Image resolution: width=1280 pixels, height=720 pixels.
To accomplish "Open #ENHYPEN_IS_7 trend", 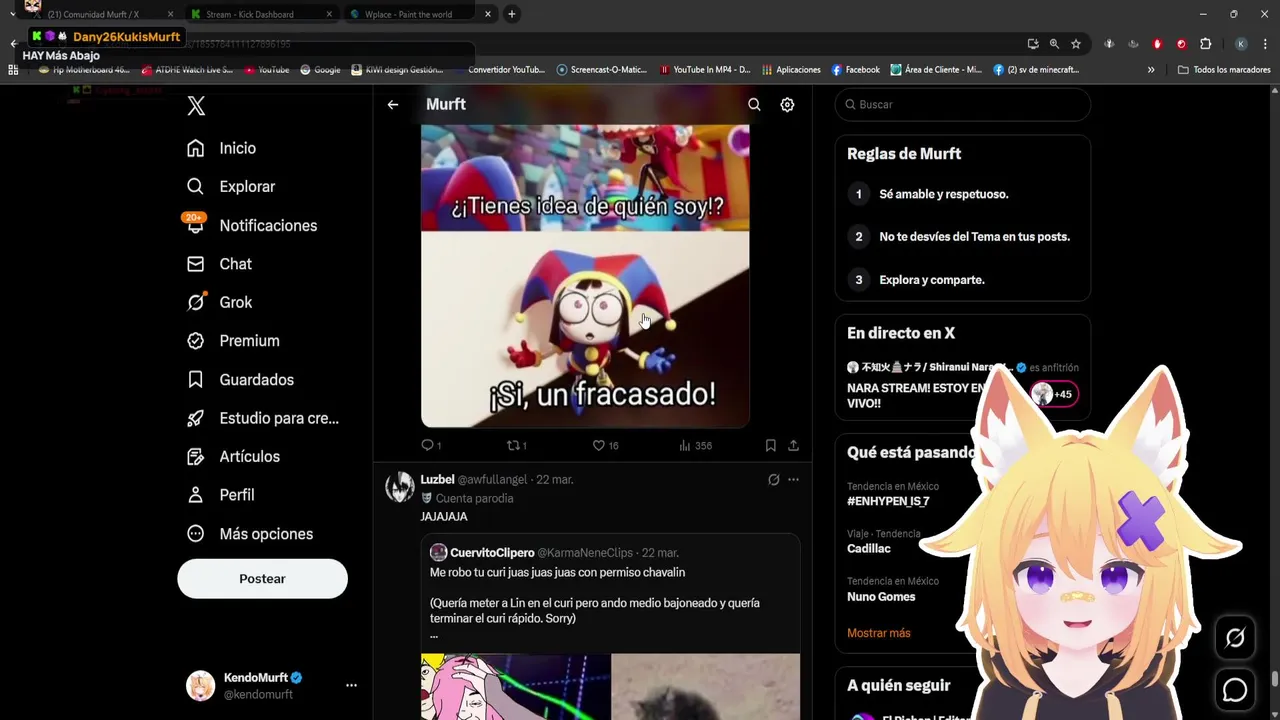I will tap(888, 501).
